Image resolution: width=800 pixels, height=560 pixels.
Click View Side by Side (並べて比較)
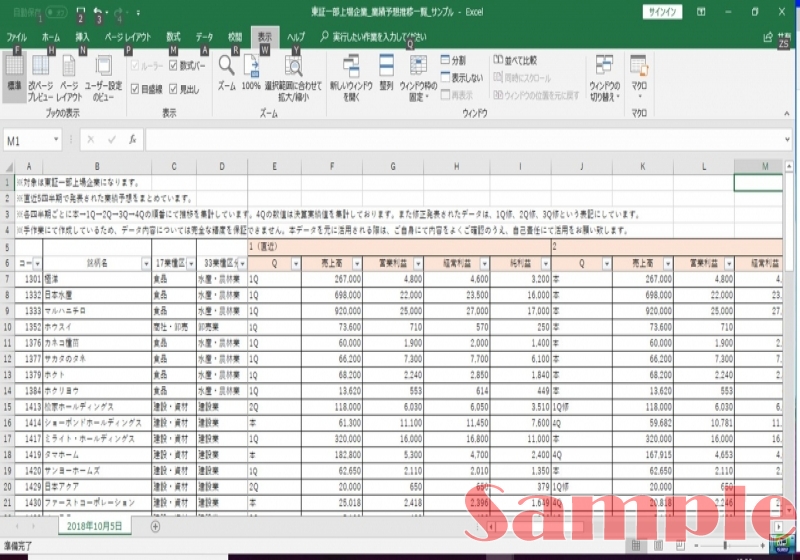[x=515, y=60]
